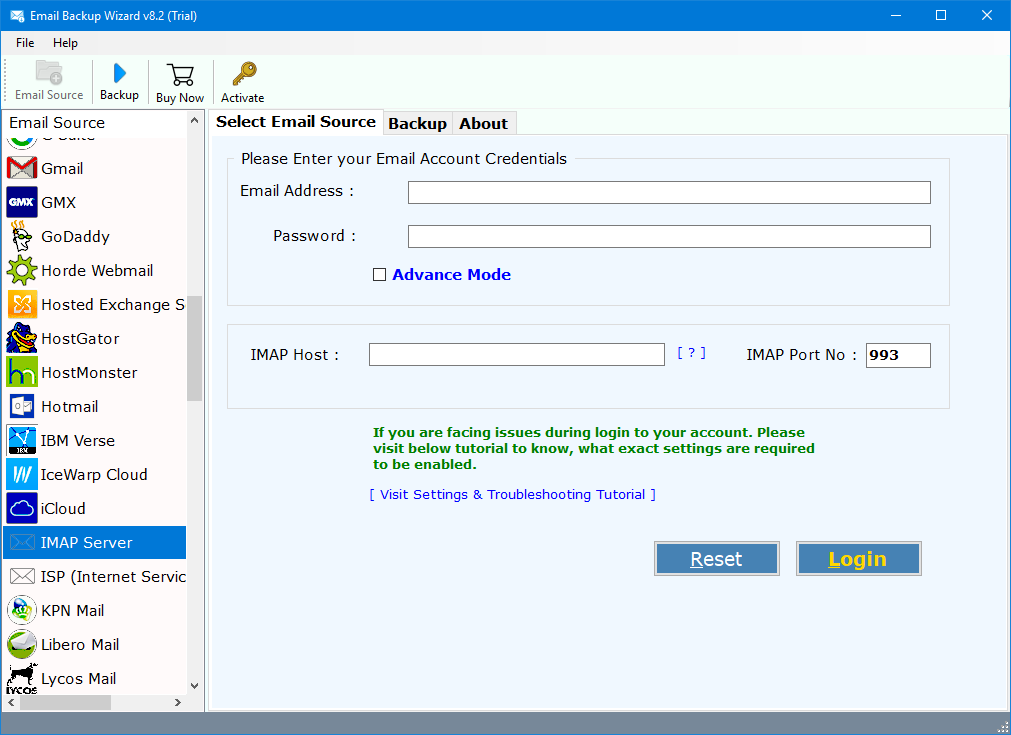Choose the KPN Mail icon

(x=22, y=611)
